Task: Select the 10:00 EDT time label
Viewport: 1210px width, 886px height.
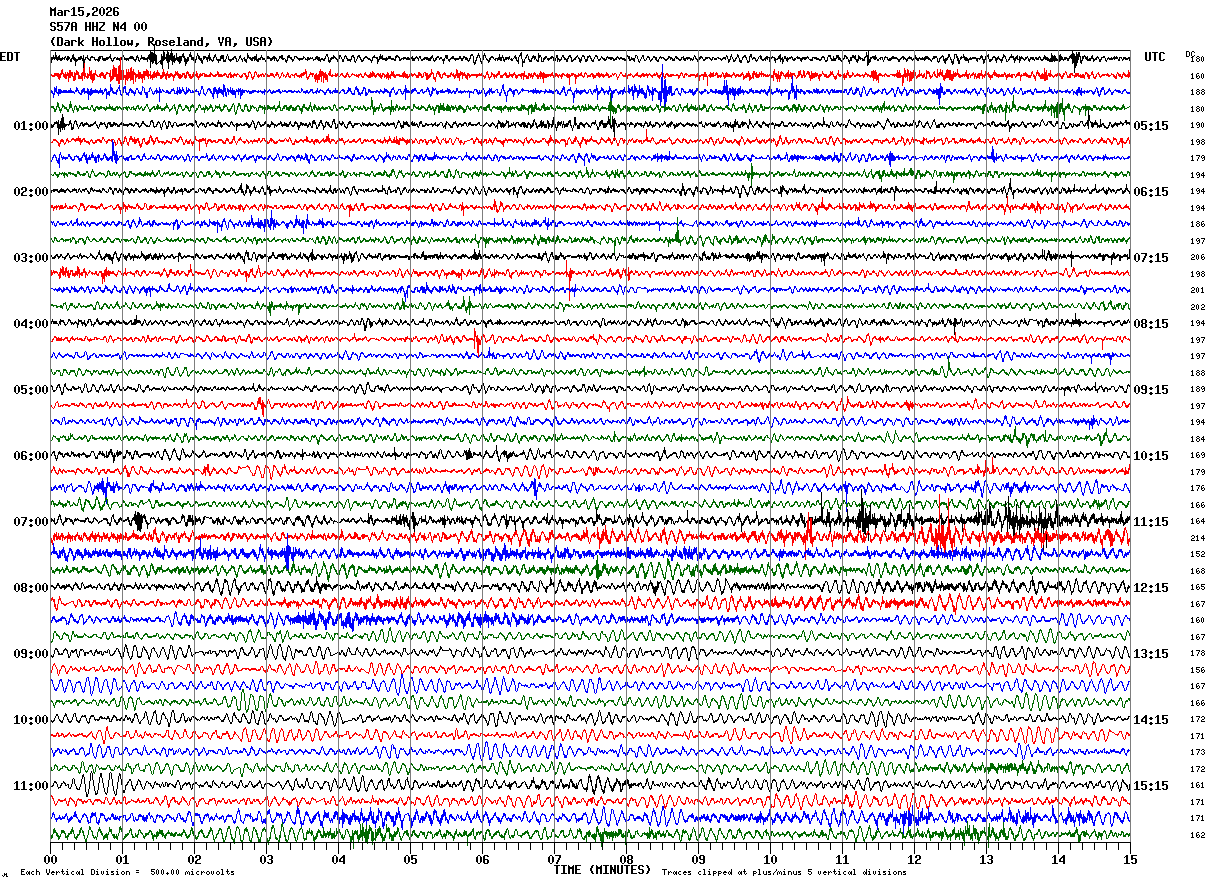Action: pyautogui.click(x=31, y=720)
